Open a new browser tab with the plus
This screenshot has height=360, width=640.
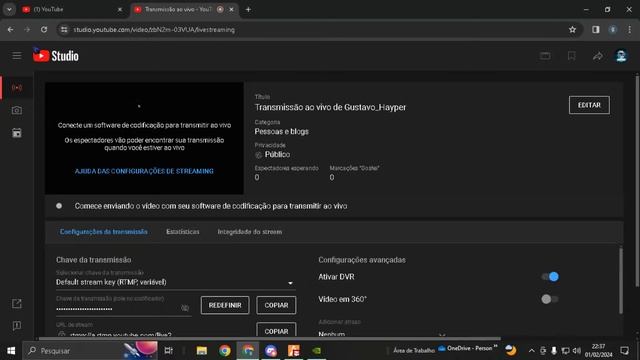coord(248,9)
